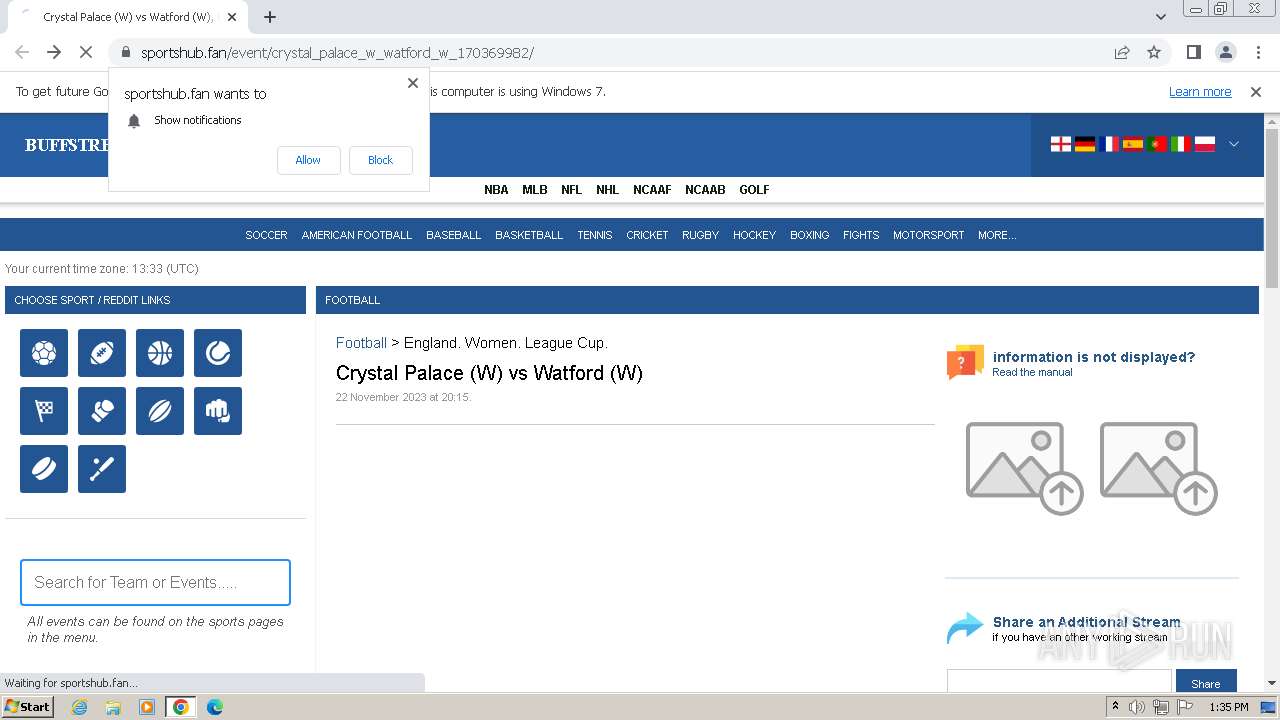This screenshot has width=1280, height=720.
Task: Open the Learn more link
Action: coord(1200,92)
